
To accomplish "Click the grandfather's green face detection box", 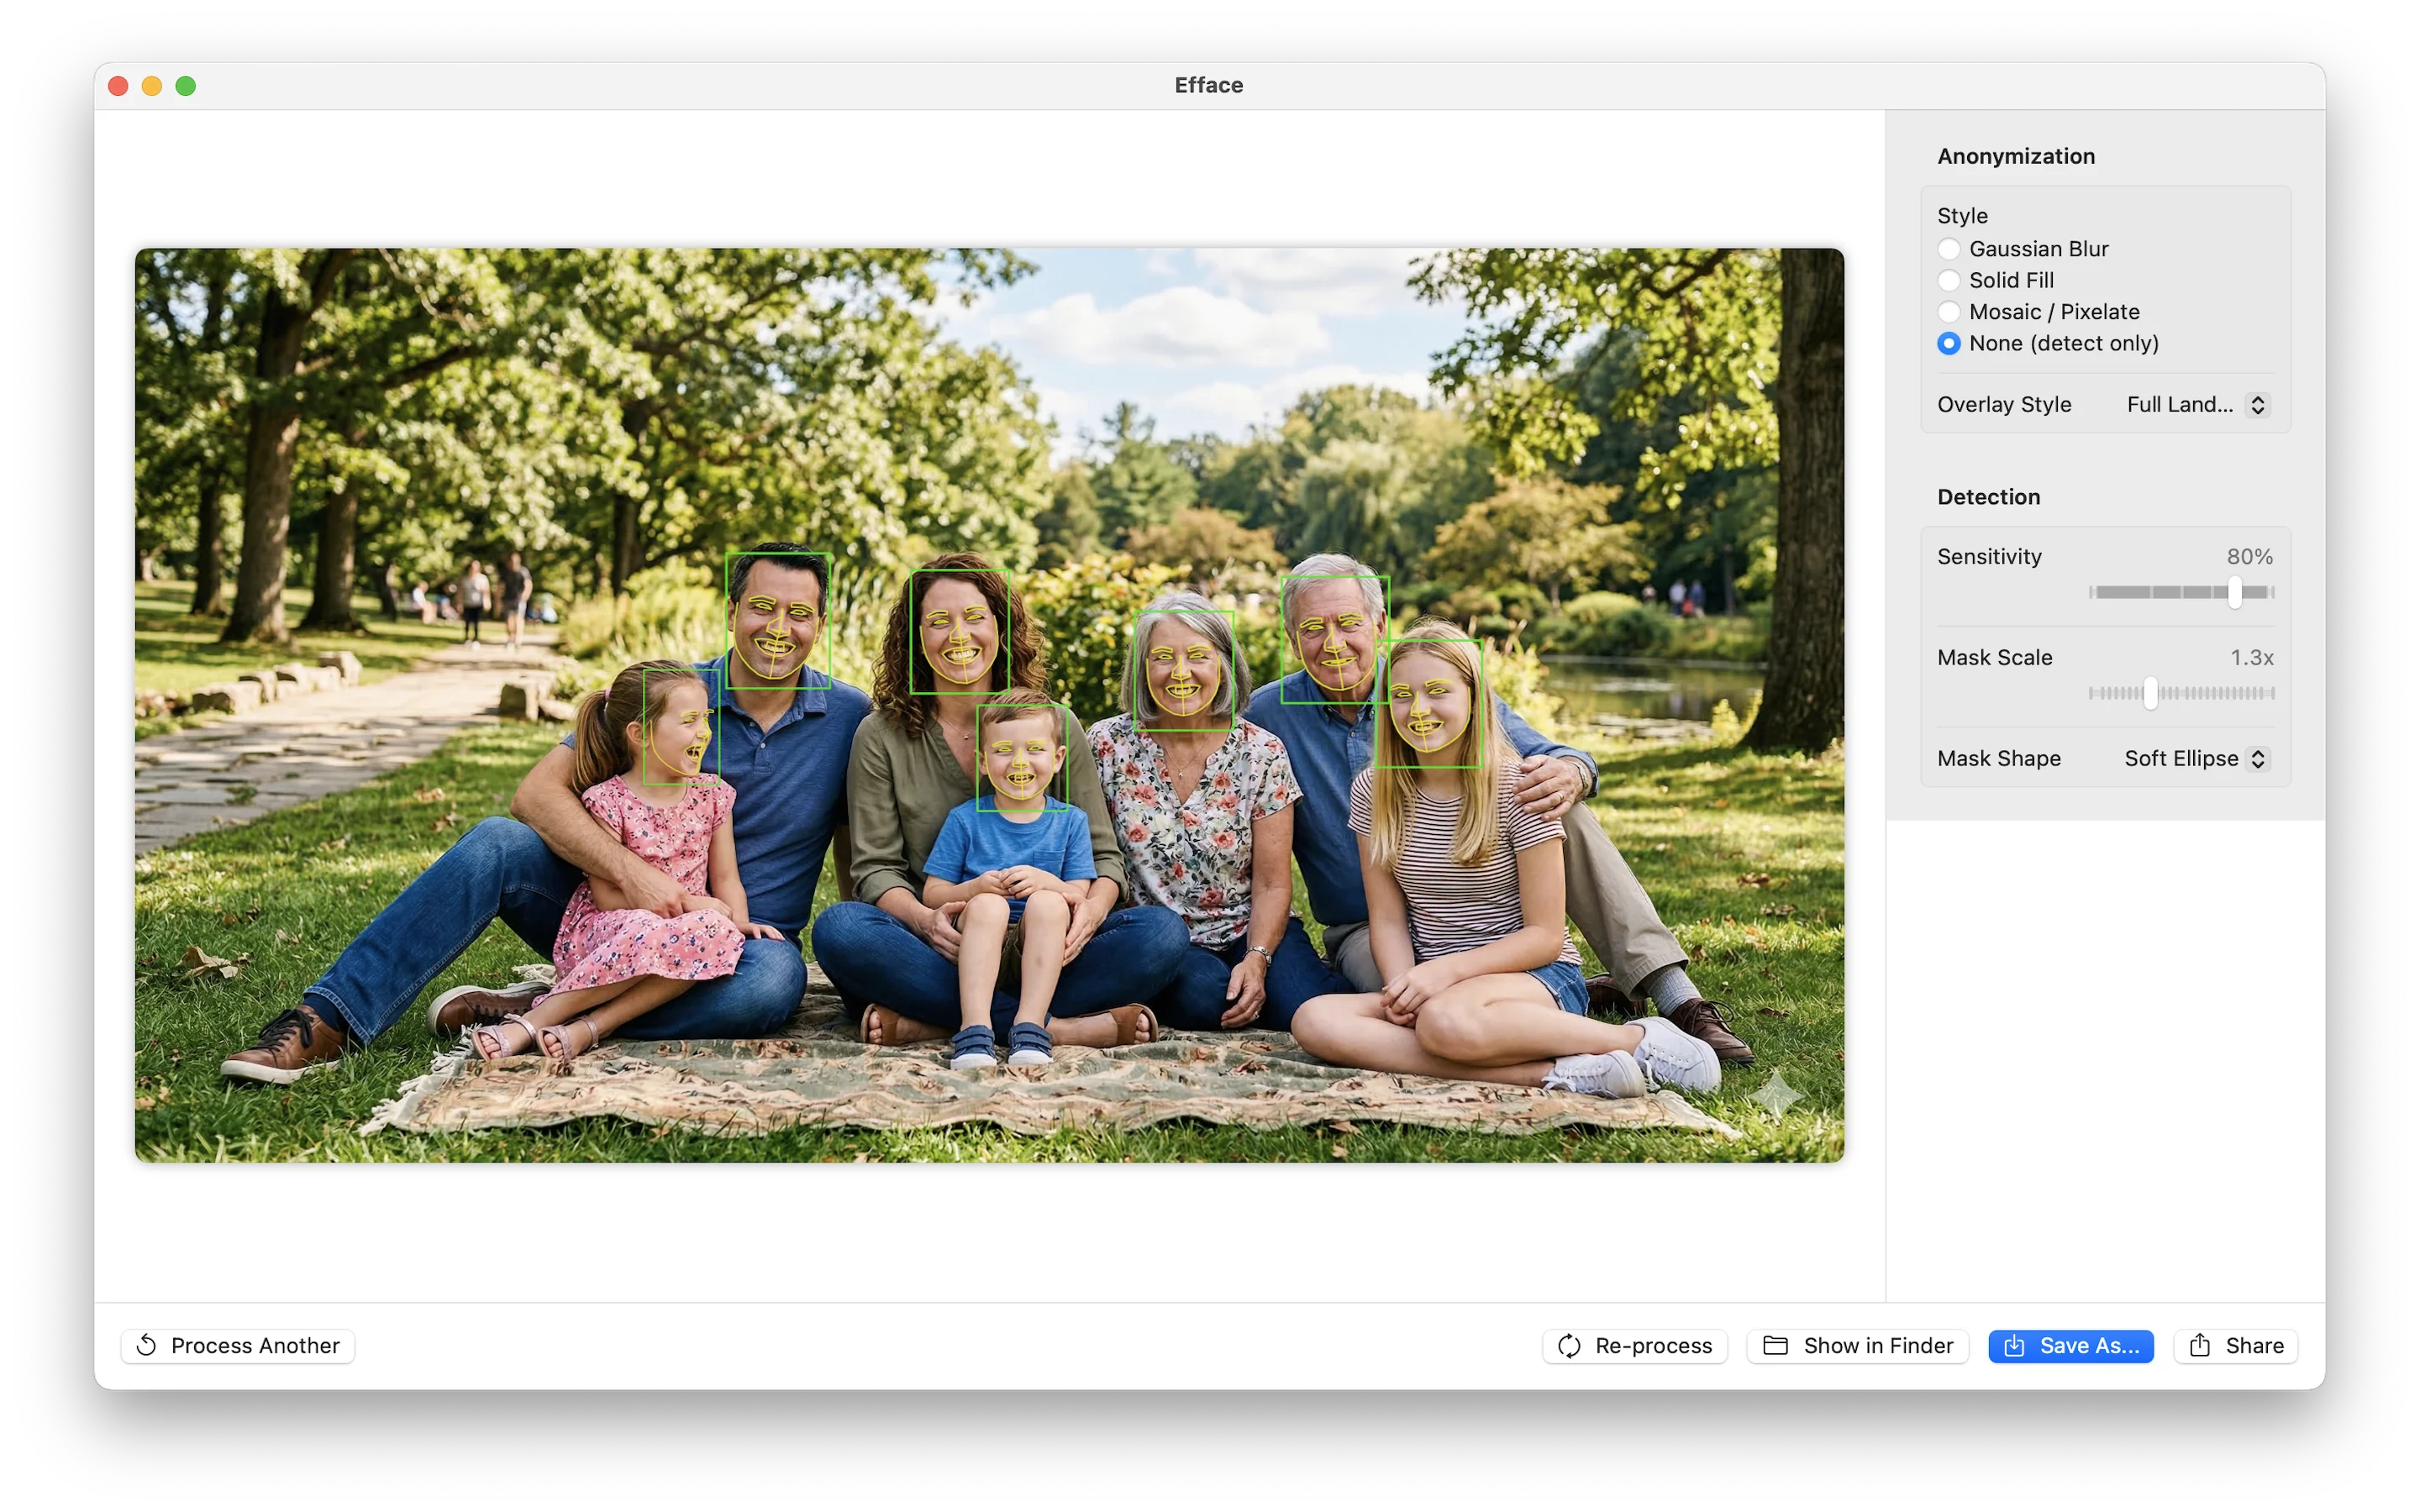I will [x=1335, y=640].
